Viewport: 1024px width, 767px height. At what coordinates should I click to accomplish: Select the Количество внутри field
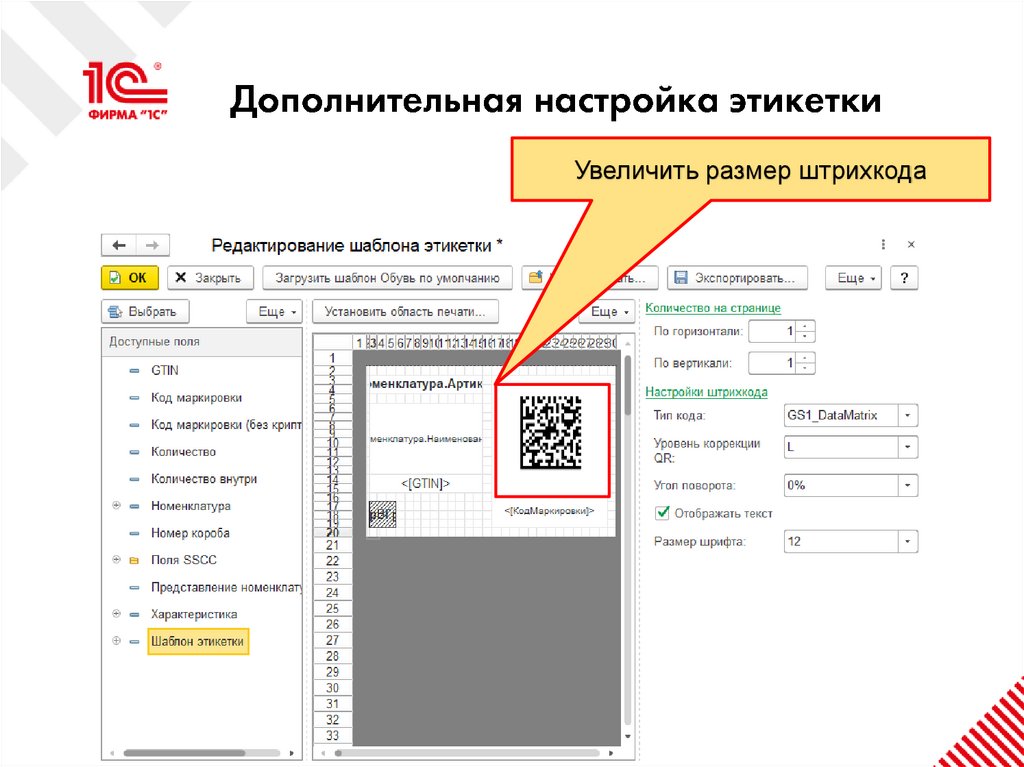point(204,479)
